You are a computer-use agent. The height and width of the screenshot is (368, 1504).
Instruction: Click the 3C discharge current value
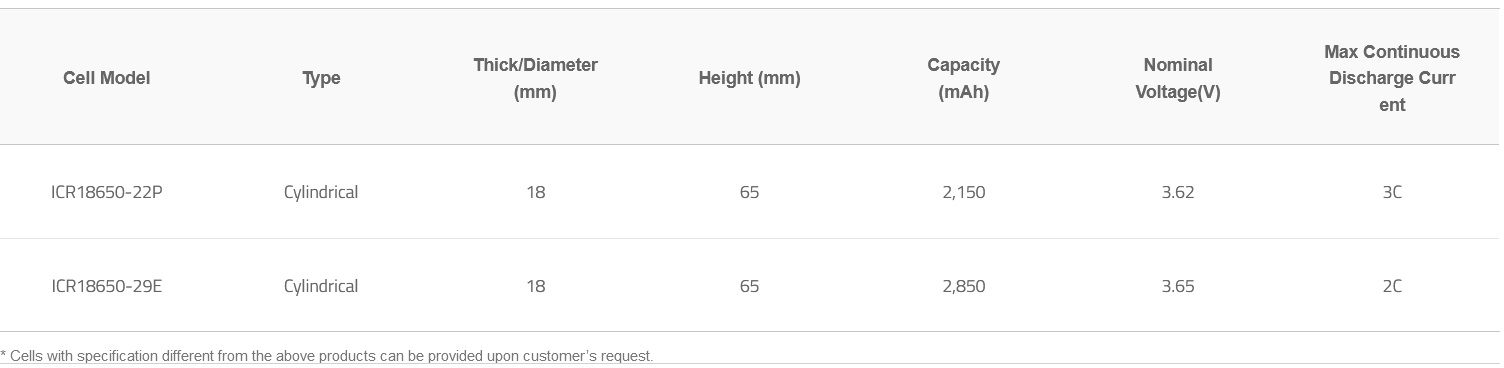[x=1392, y=192]
